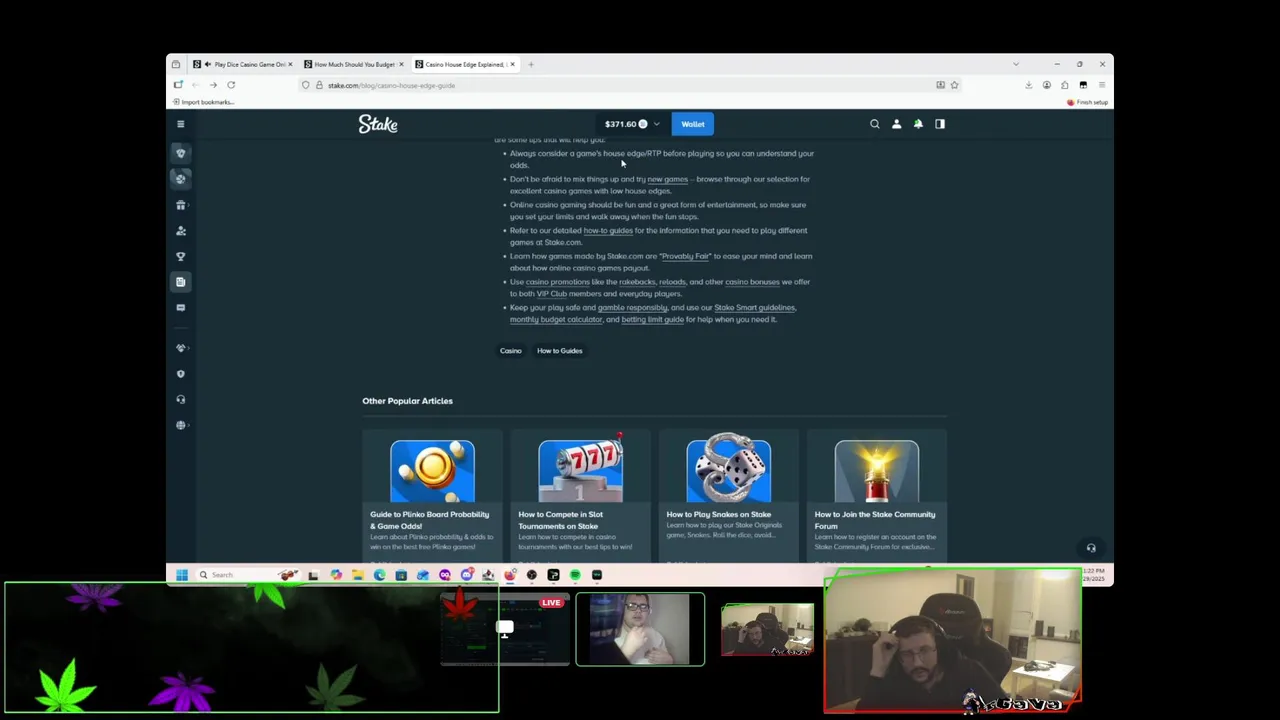Open Guide to Plinko Board Probability article
This screenshot has width=1280, height=720.
pyautogui.click(x=433, y=496)
